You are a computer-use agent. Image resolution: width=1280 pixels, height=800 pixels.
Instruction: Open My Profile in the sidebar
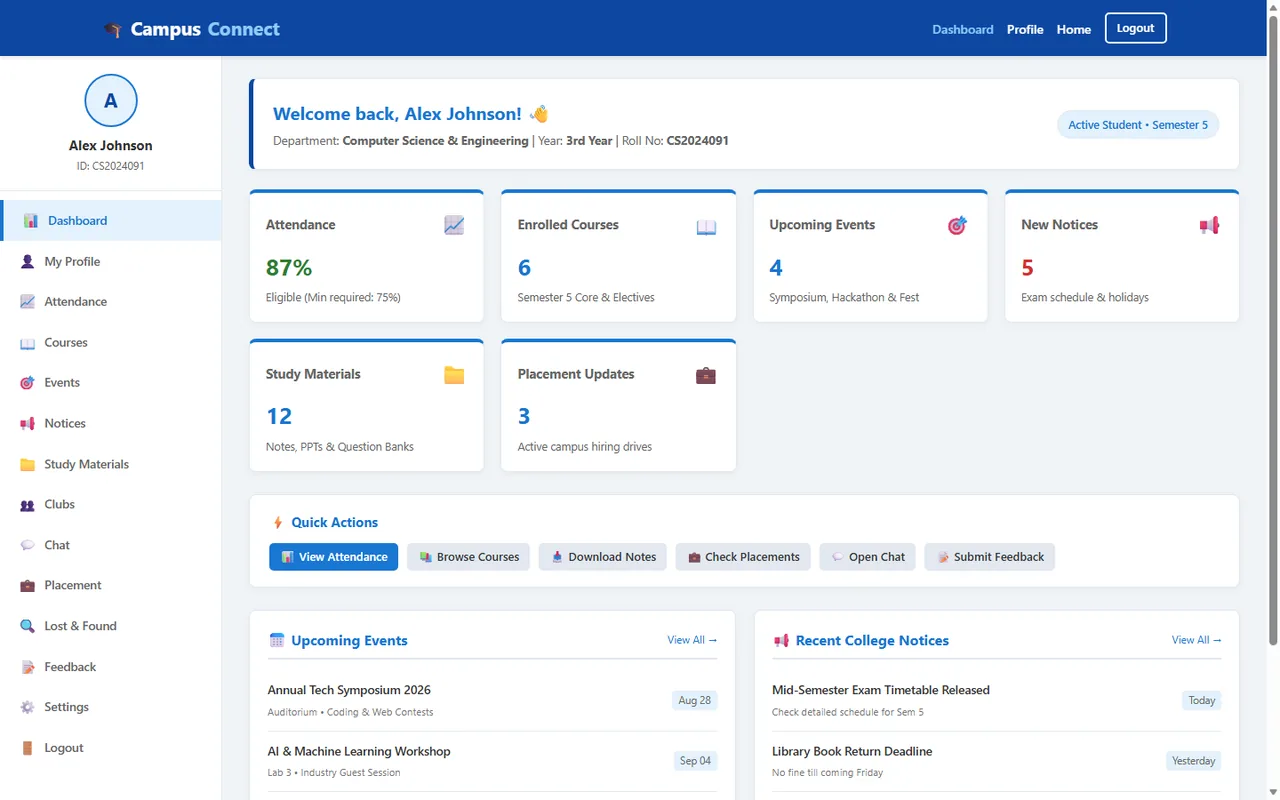pos(111,261)
